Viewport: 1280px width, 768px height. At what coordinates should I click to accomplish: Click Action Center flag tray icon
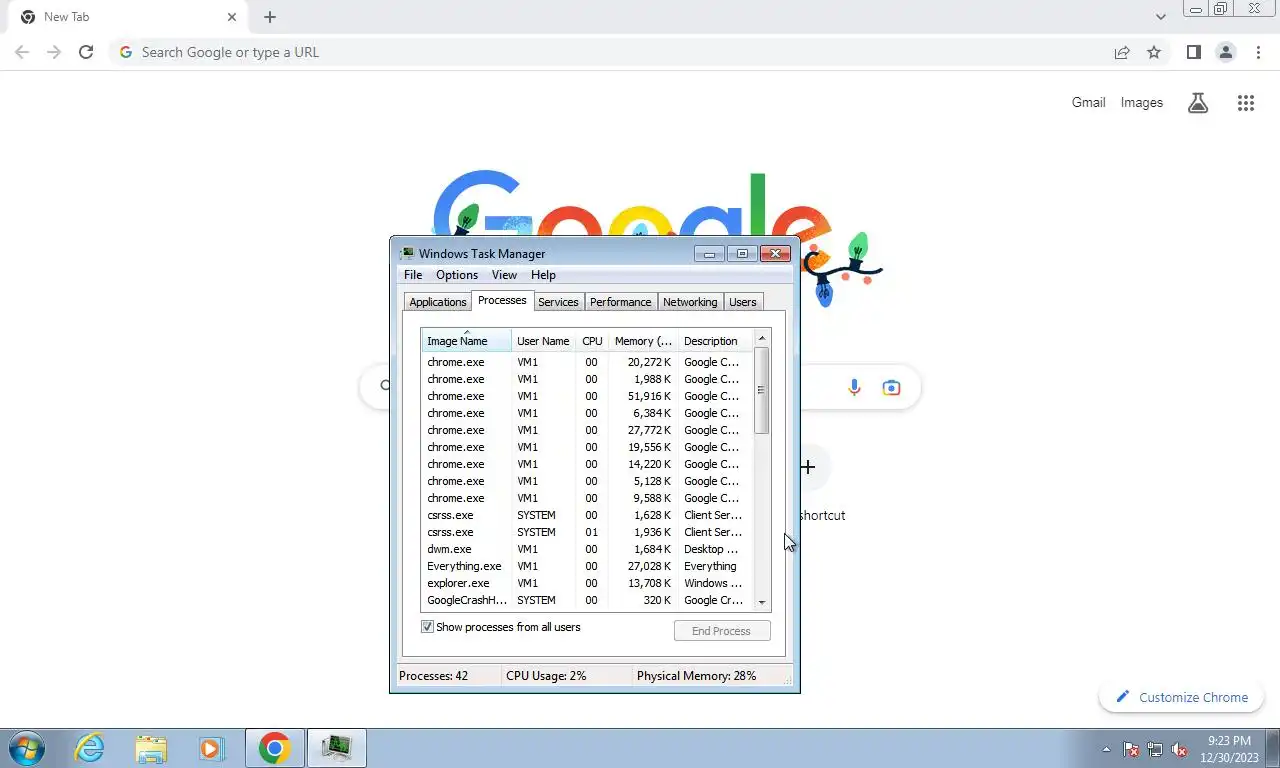1131,749
